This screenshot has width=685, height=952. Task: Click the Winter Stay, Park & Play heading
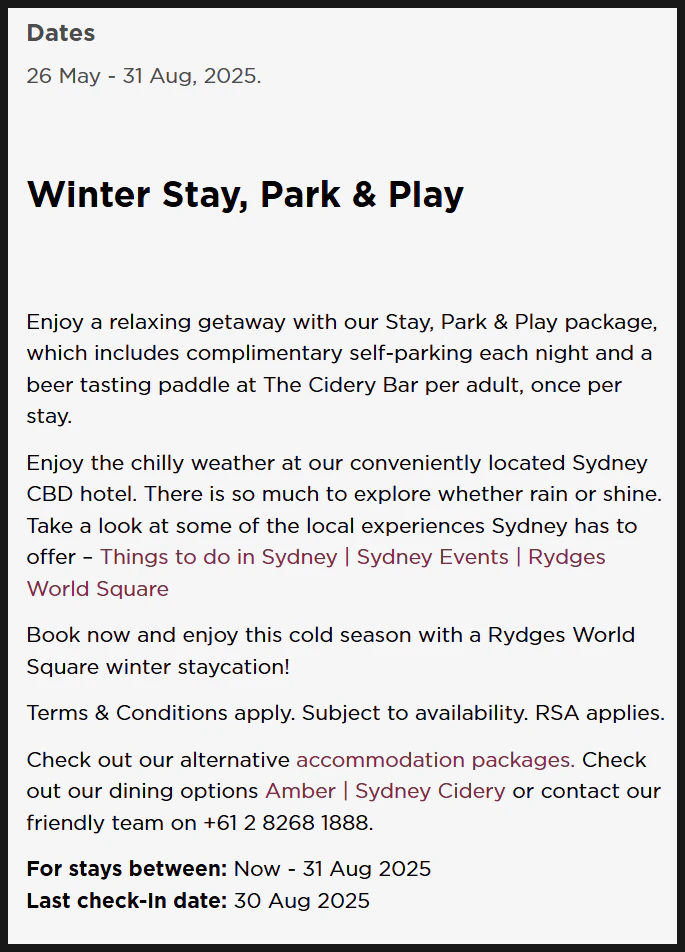(x=245, y=195)
